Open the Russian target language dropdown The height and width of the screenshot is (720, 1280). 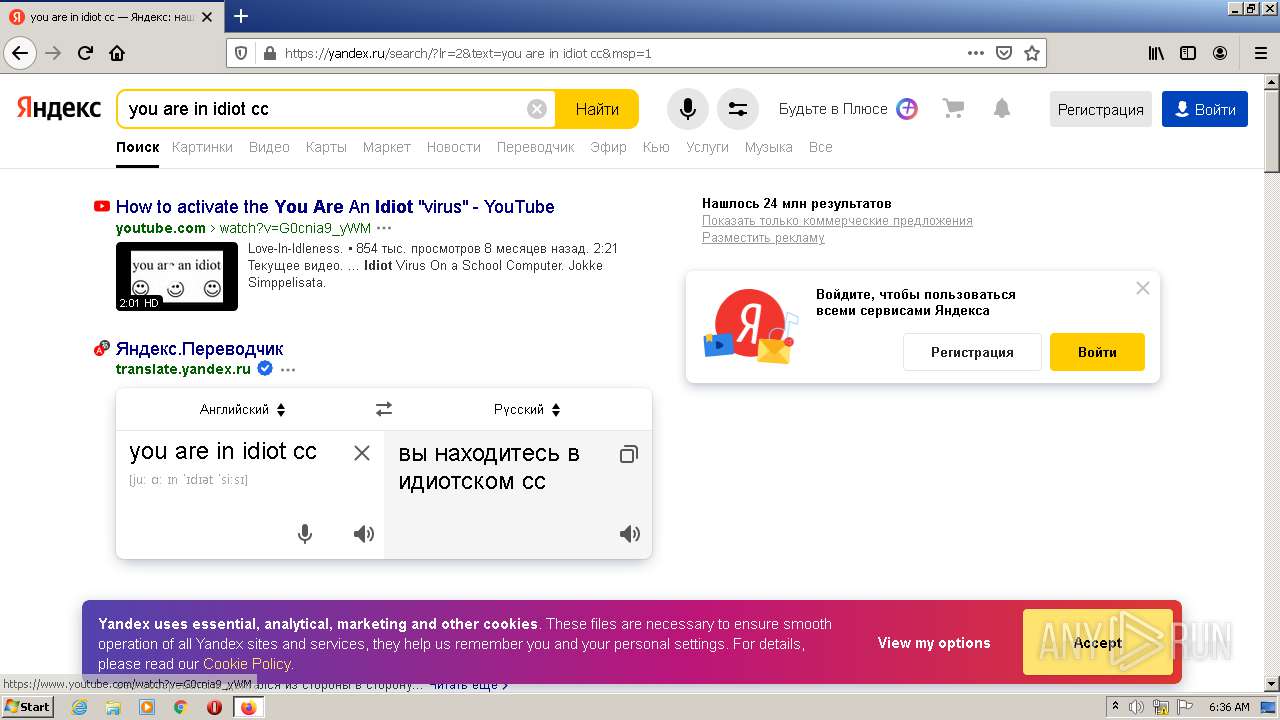click(x=527, y=409)
